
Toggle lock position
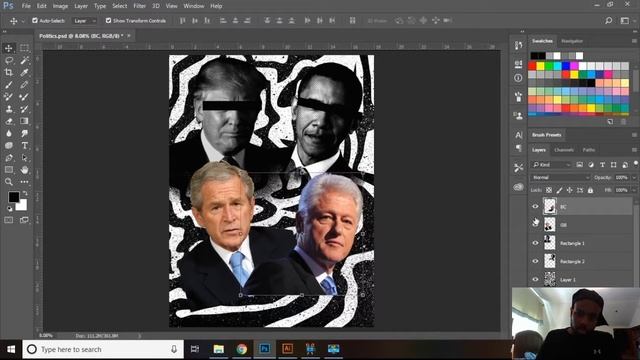click(569, 190)
